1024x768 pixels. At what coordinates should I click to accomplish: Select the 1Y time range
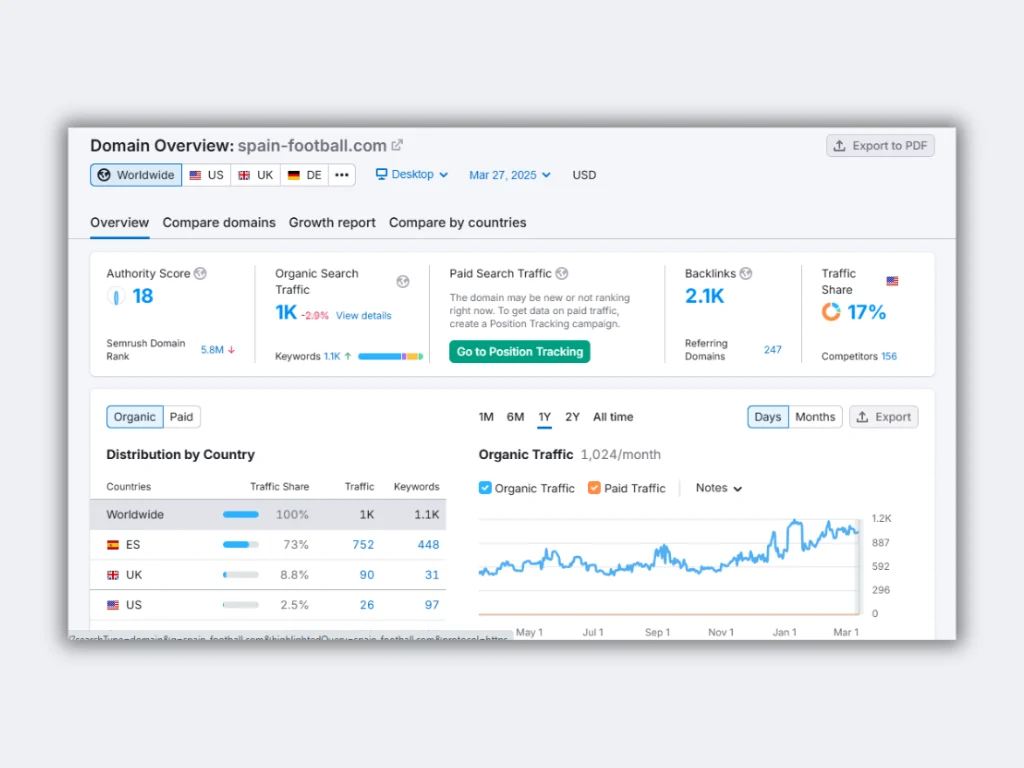coord(545,417)
